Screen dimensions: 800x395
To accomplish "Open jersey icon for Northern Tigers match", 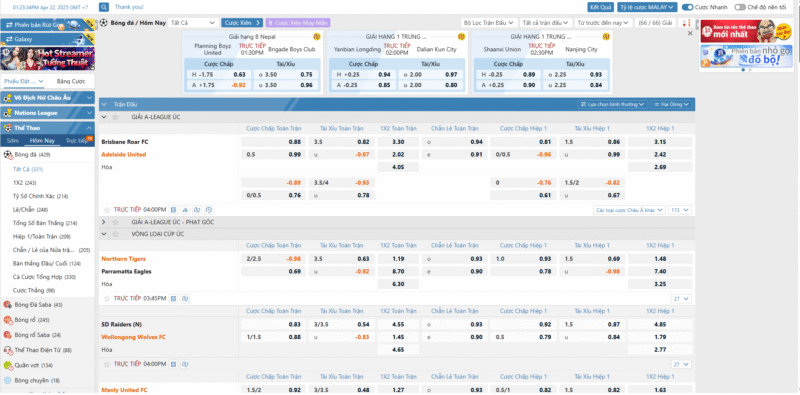I will pyautogui.click(x=185, y=299).
